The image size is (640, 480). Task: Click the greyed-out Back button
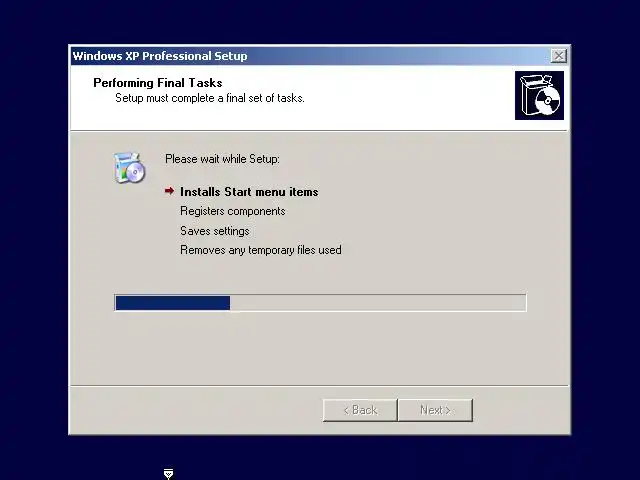click(360, 410)
